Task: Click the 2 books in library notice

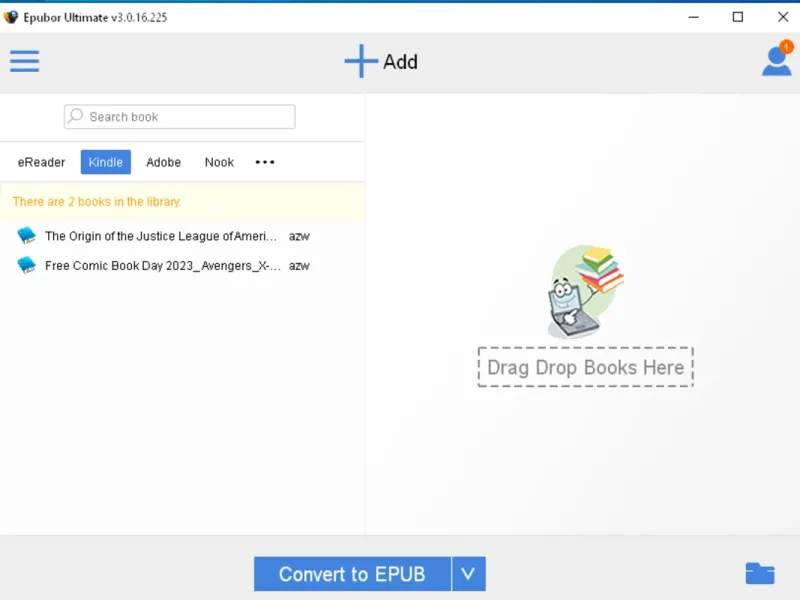Action: [x=182, y=202]
